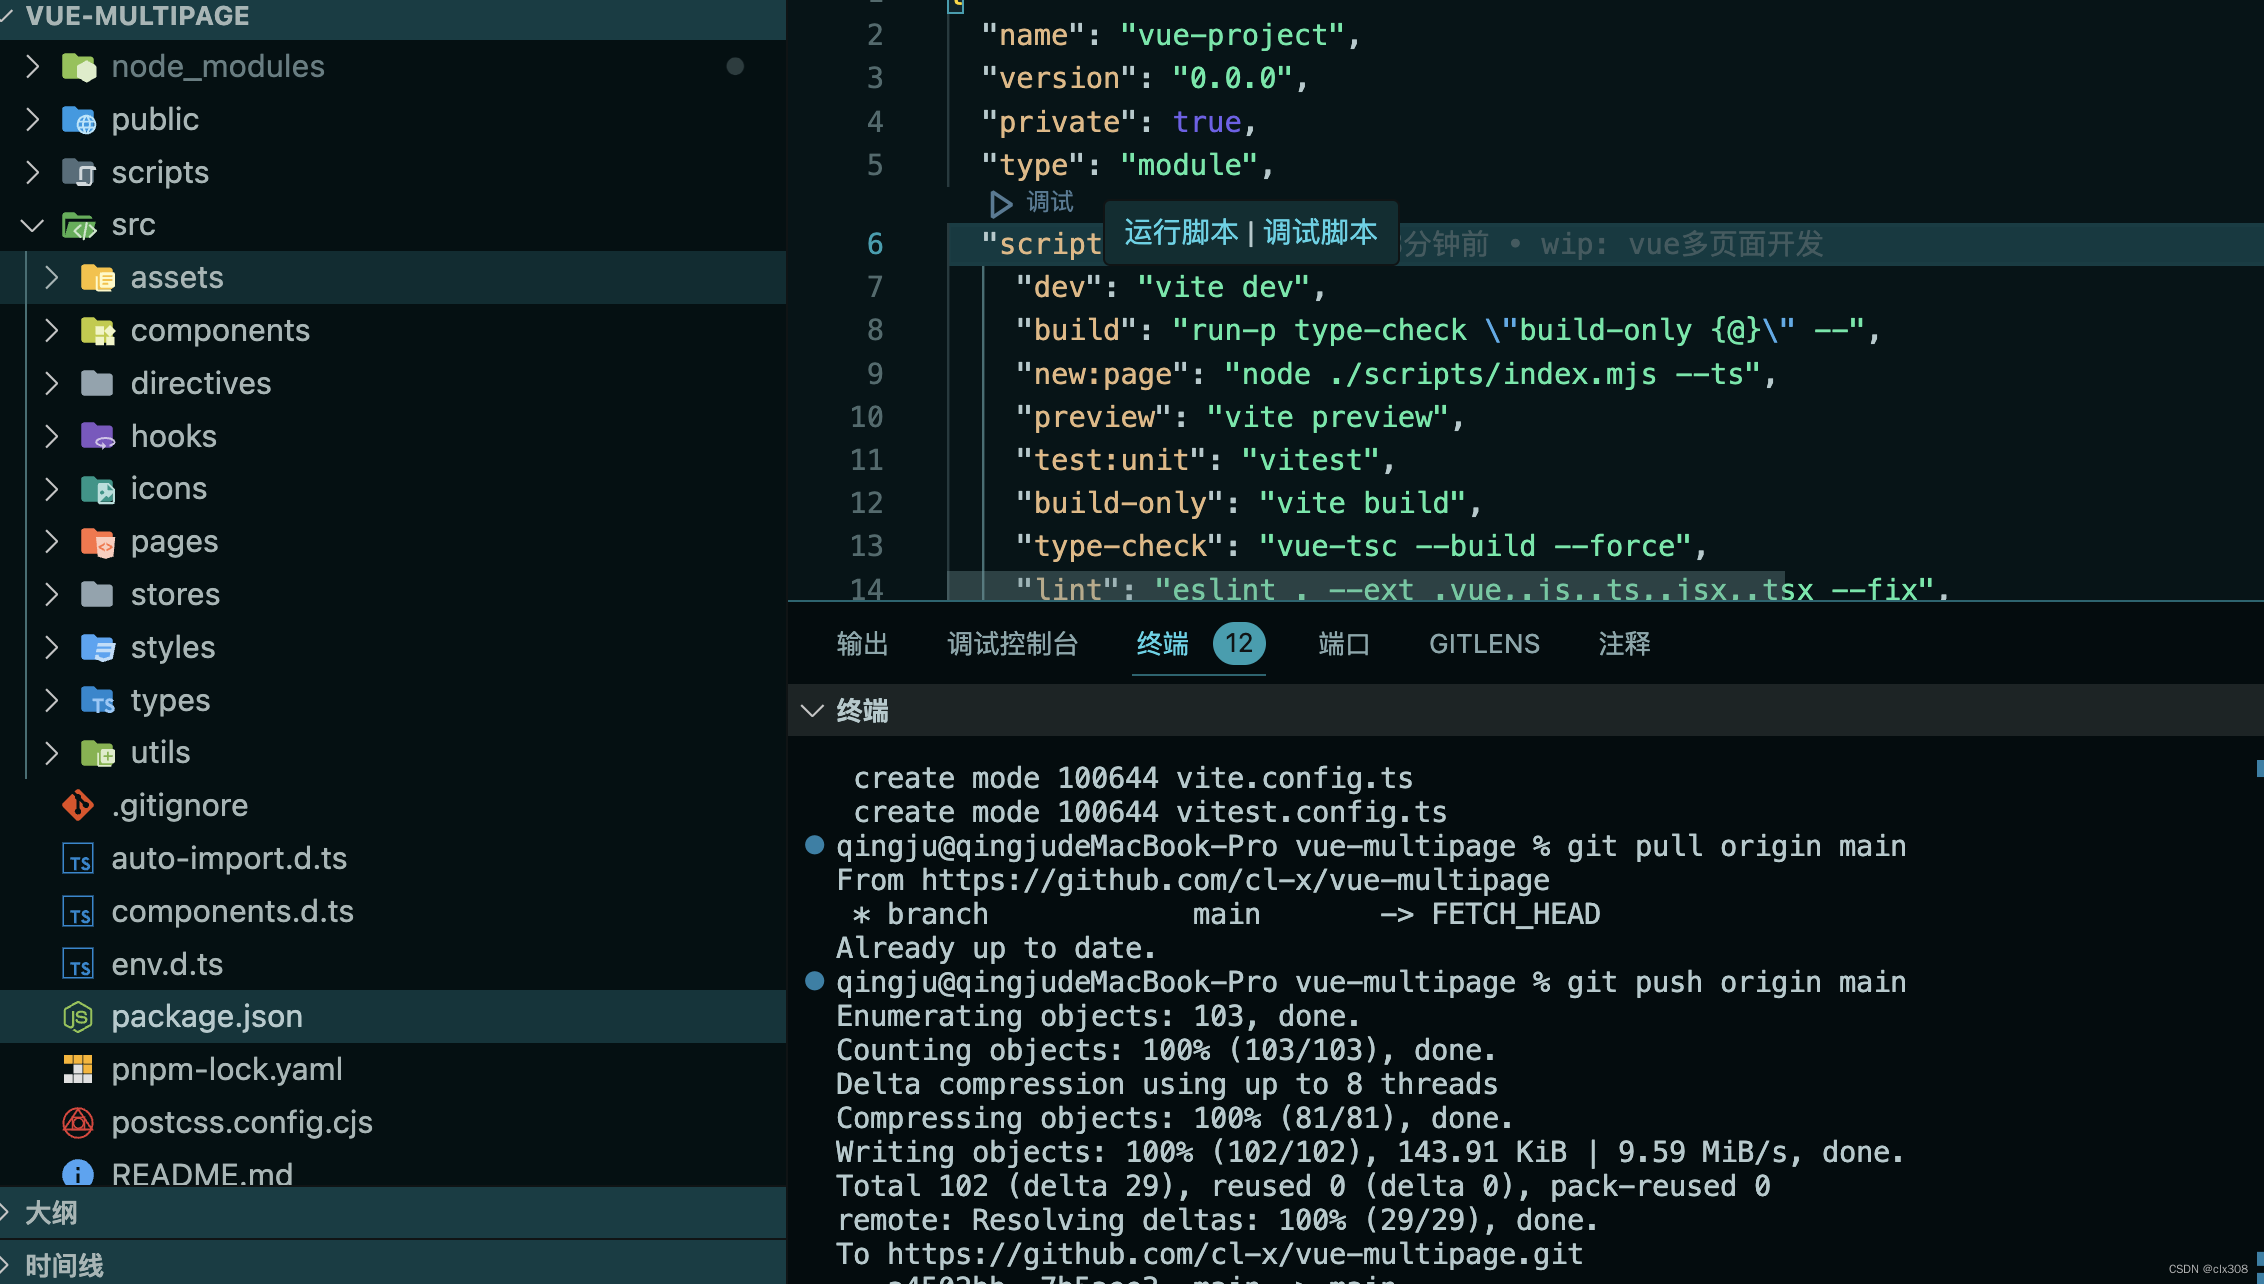Image resolution: width=2264 pixels, height=1284 pixels.
Task: Select the package.json file row
Action: tap(393, 1017)
